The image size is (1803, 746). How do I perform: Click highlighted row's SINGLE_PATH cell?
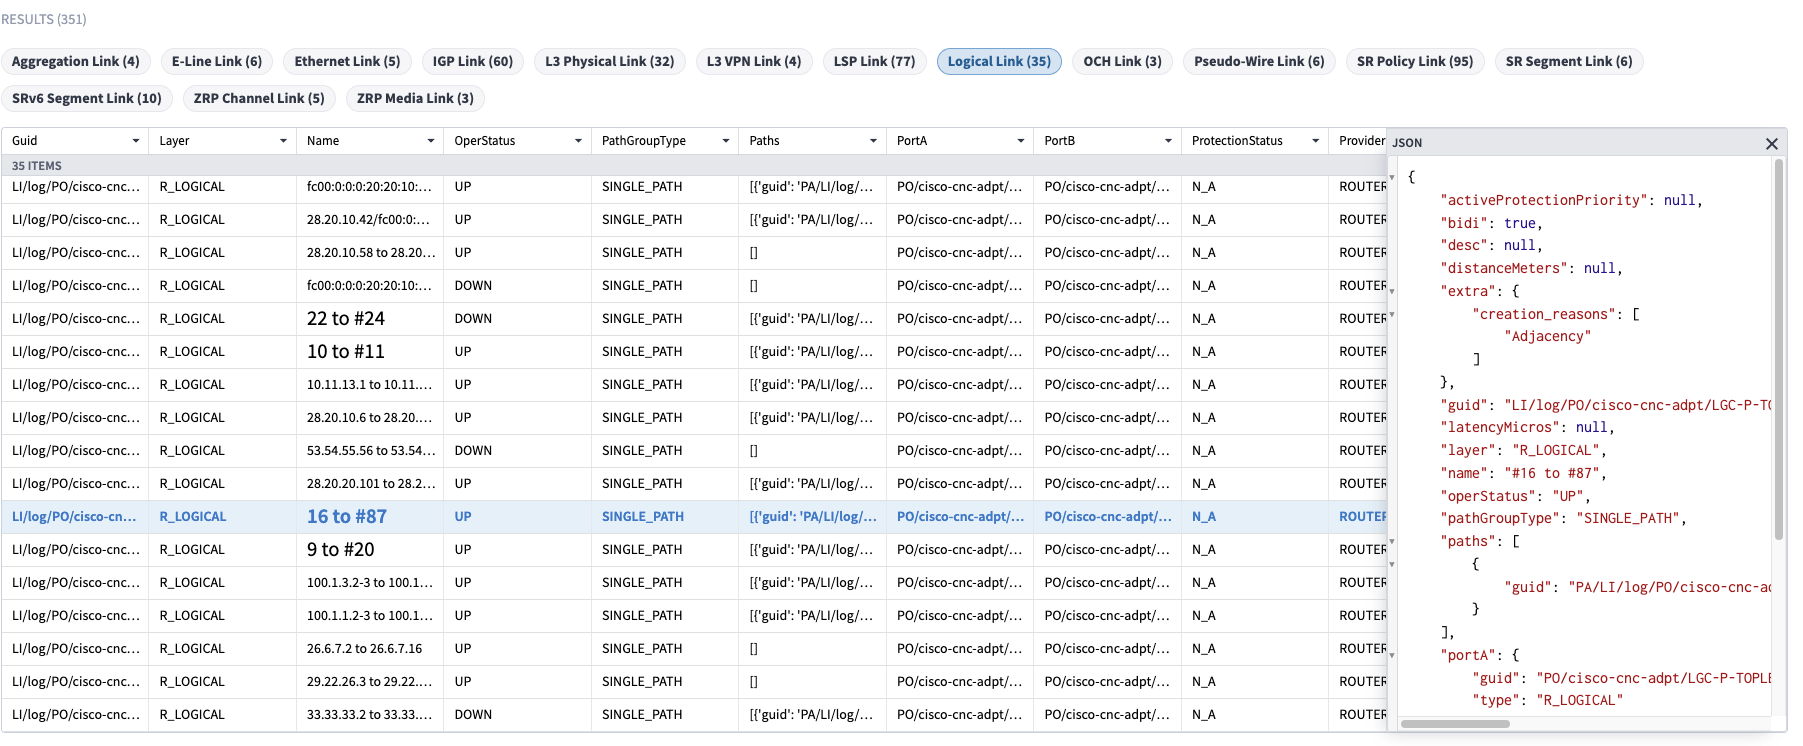(x=664, y=517)
